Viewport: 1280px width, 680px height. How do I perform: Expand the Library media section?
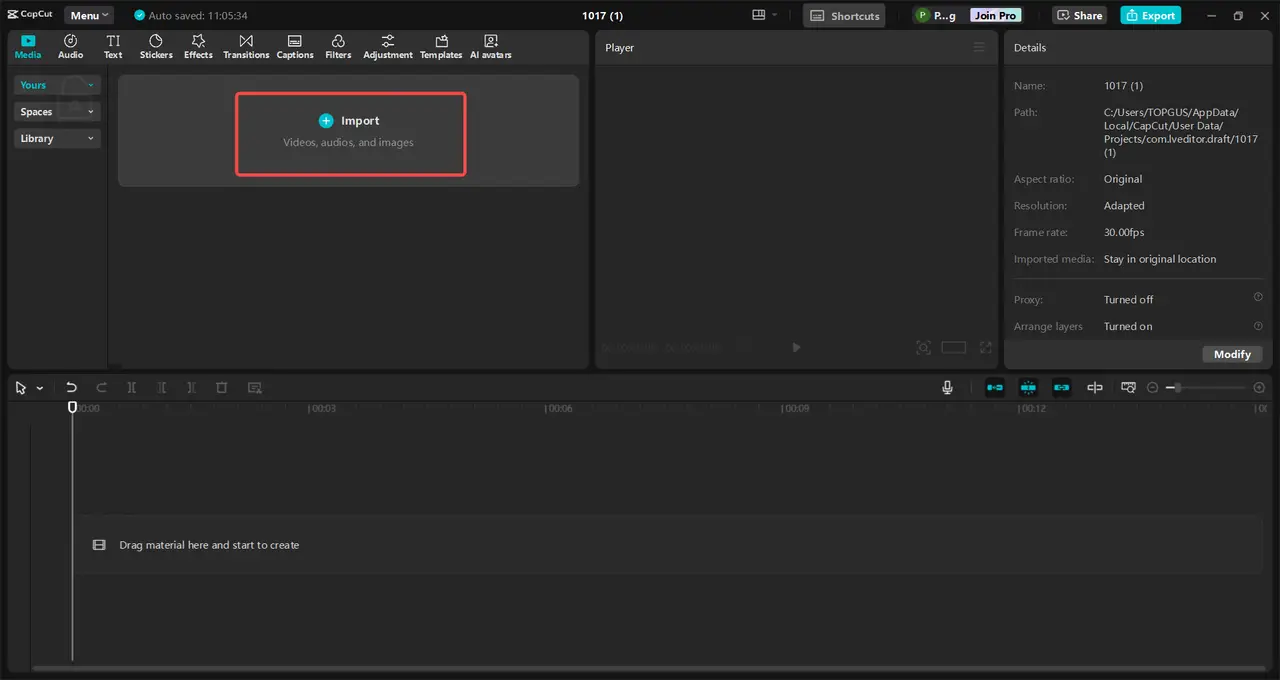[56, 138]
